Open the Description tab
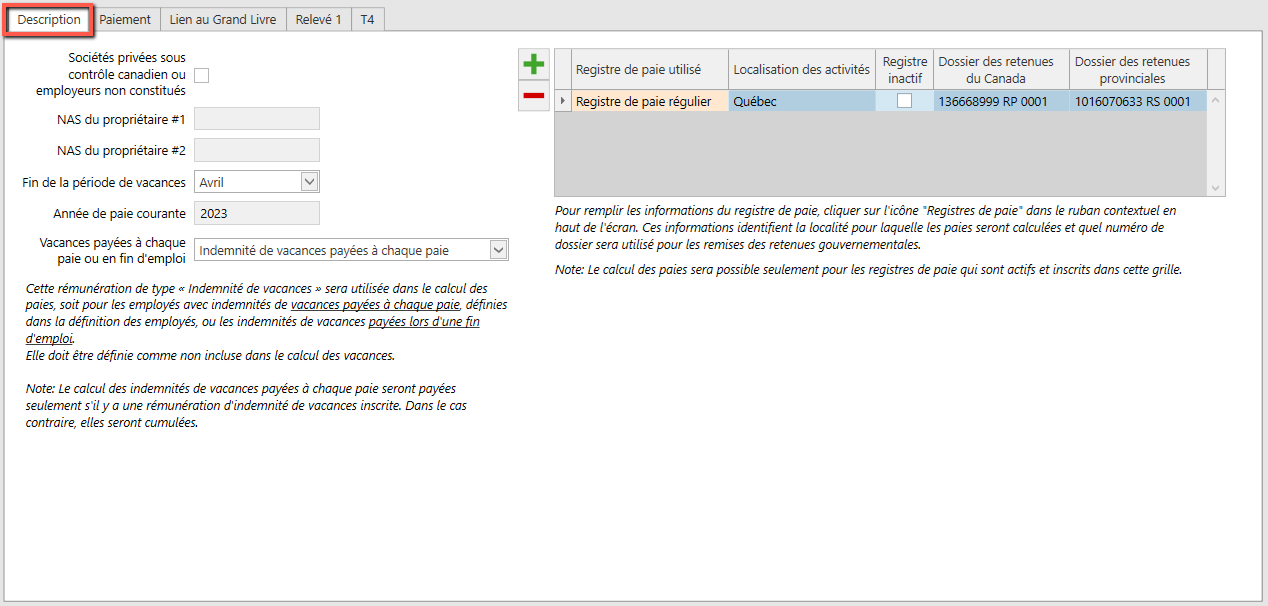The image size is (1268, 606). 49,19
